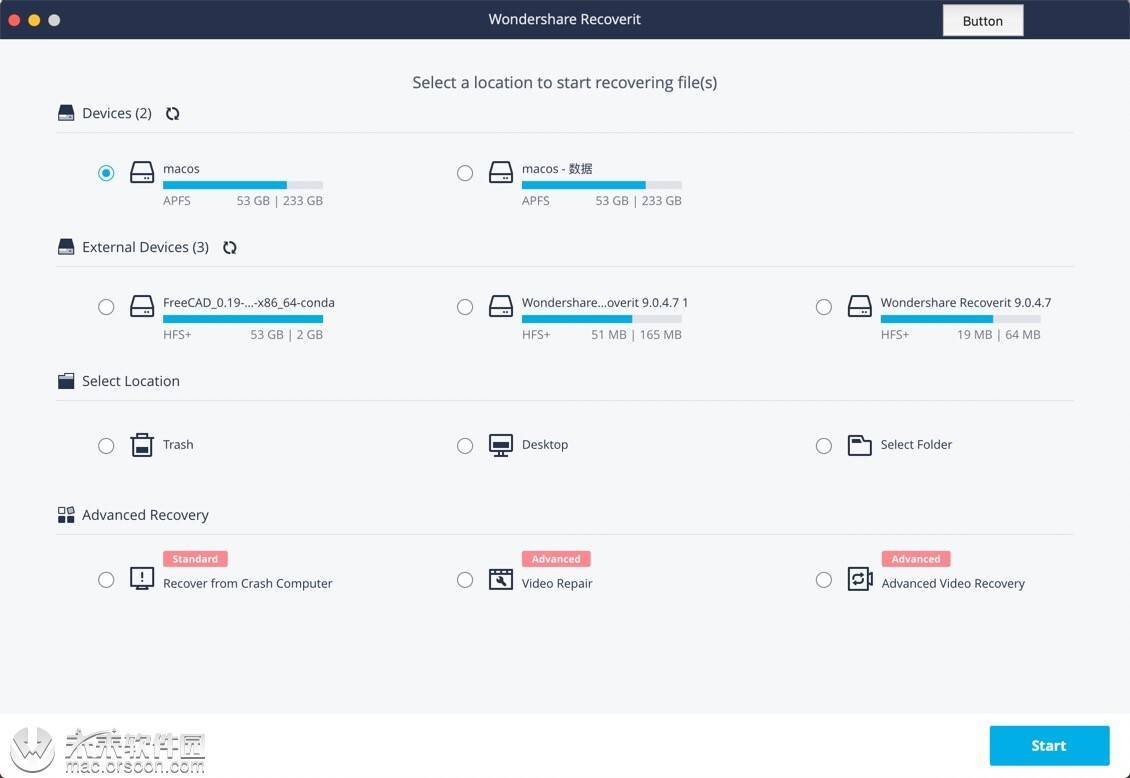The image size is (1130, 778).
Task: Click the Trash bin icon
Action: 142,445
